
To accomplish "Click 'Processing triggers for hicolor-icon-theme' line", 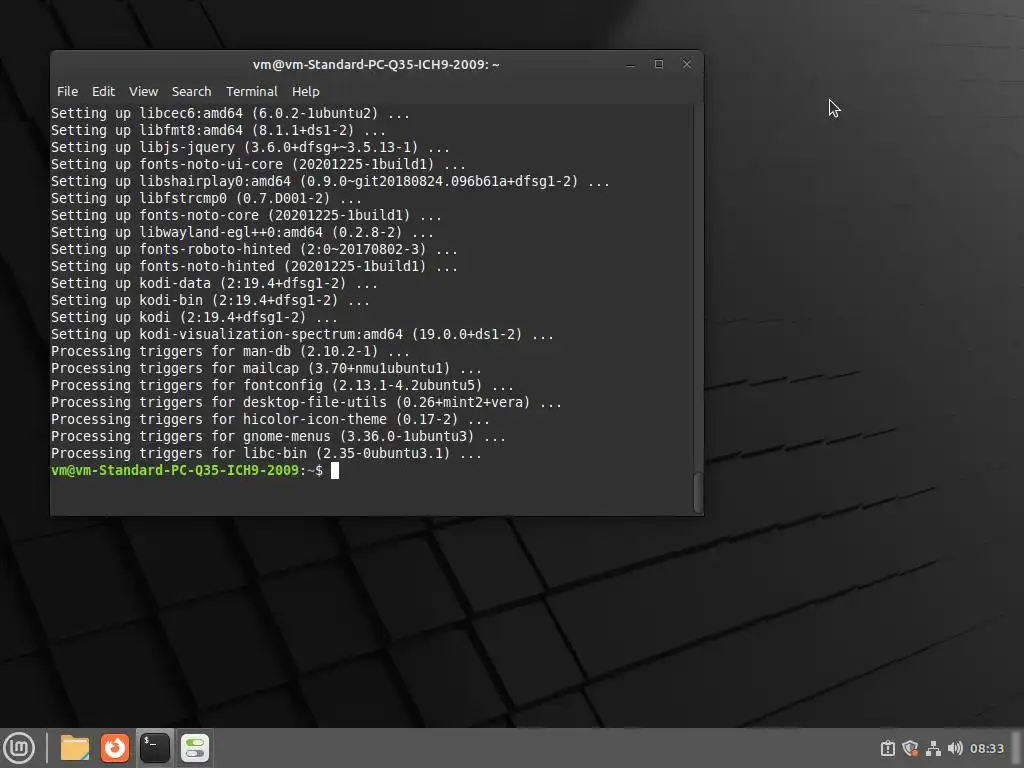I will click(270, 419).
